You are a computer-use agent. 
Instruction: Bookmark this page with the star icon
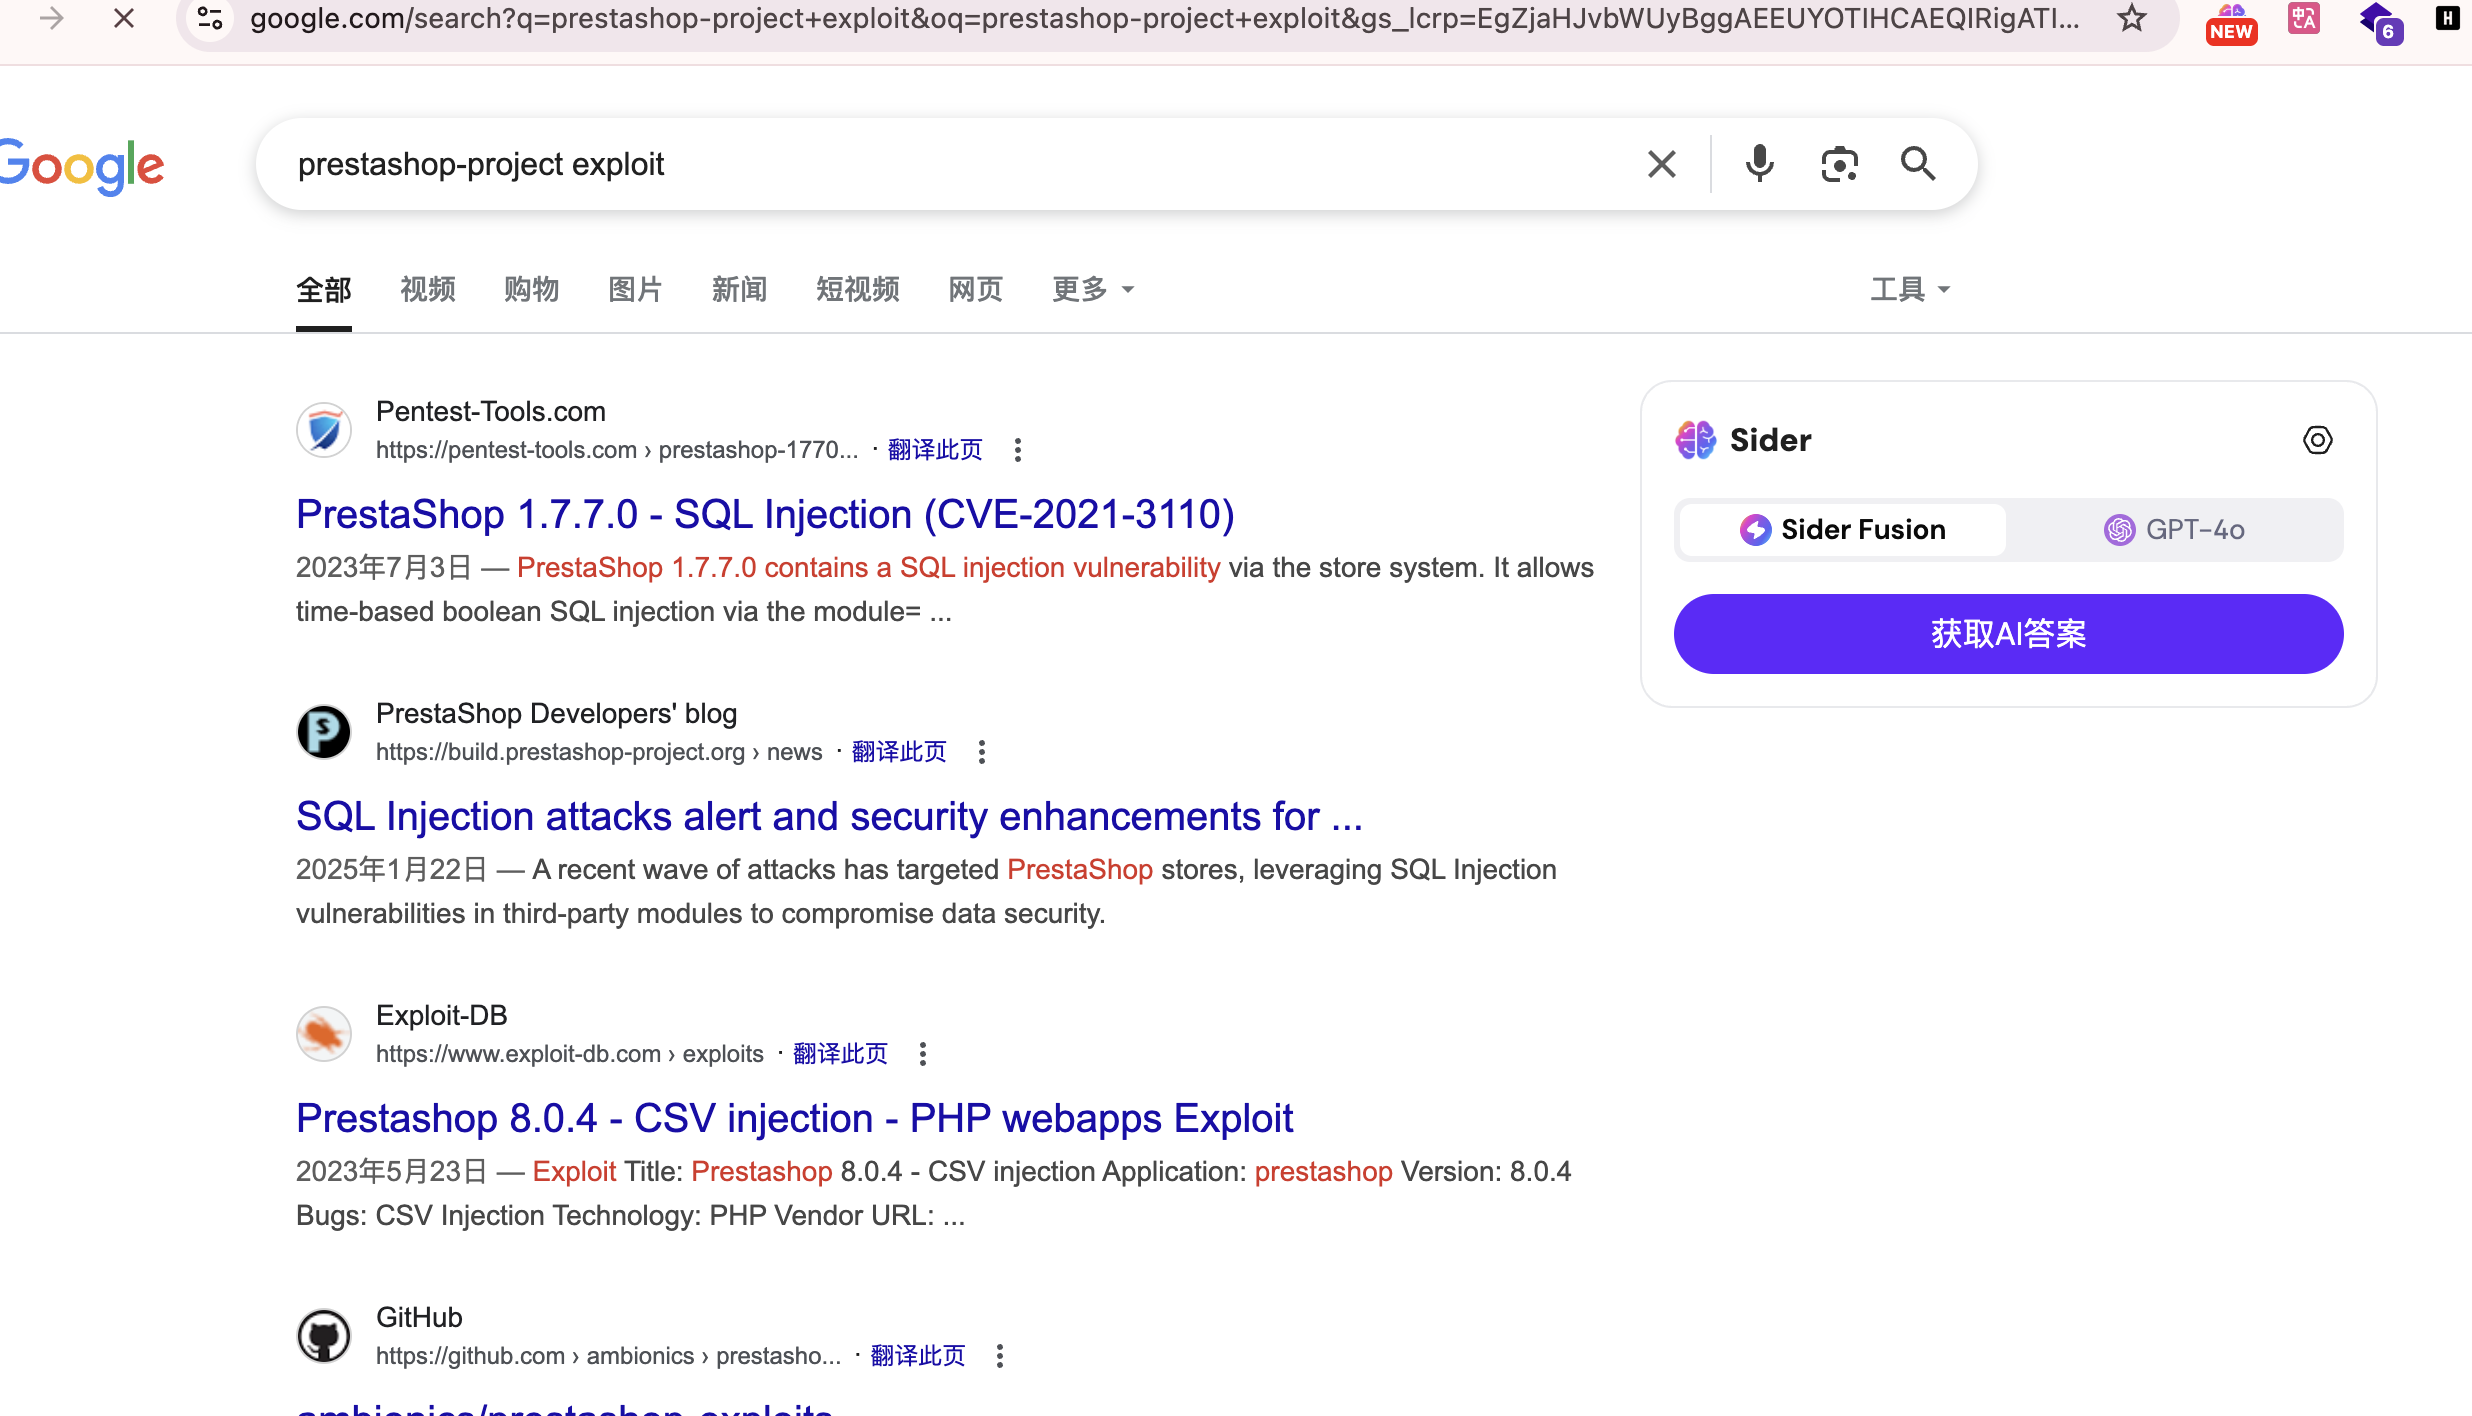click(2132, 18)
